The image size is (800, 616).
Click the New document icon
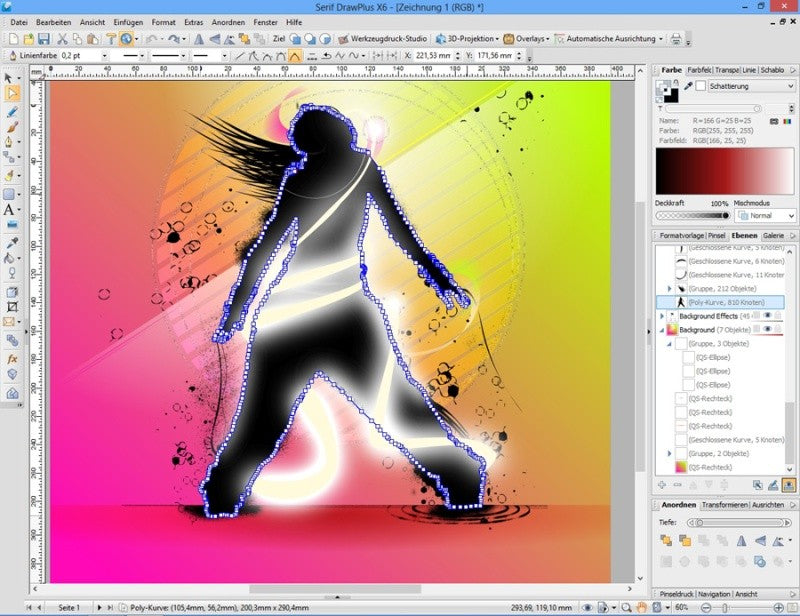coord(14,39)
